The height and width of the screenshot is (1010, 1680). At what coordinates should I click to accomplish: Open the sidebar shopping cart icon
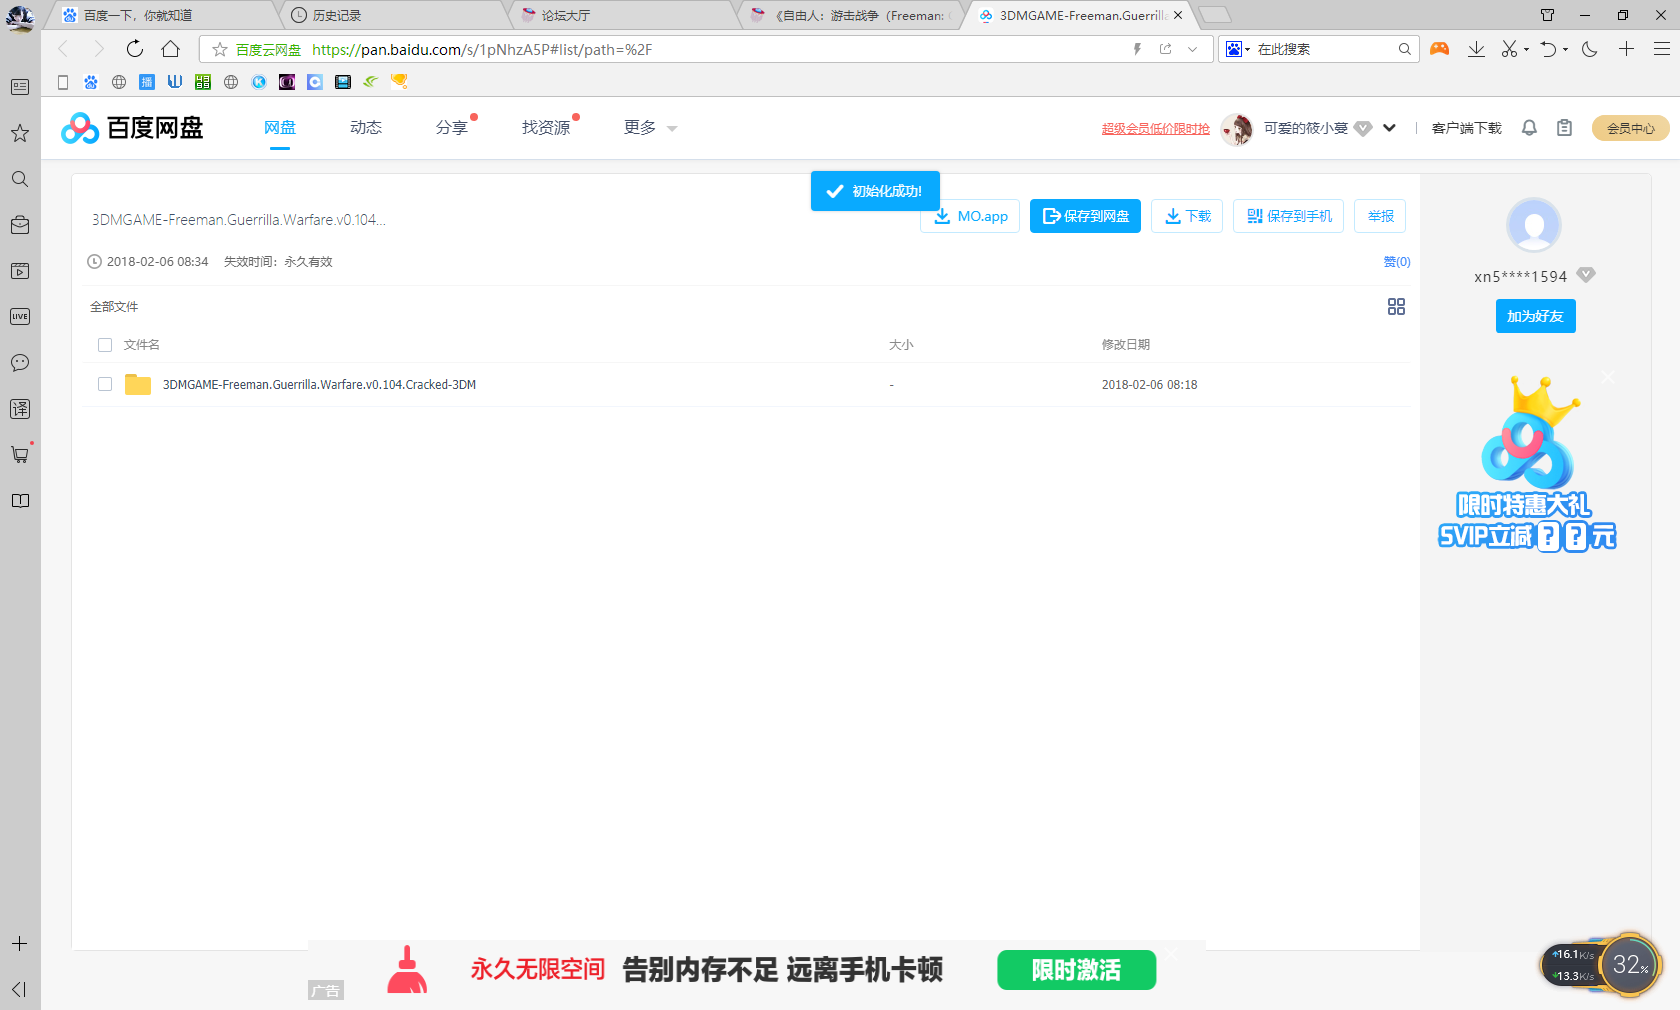tap(20, 455)
